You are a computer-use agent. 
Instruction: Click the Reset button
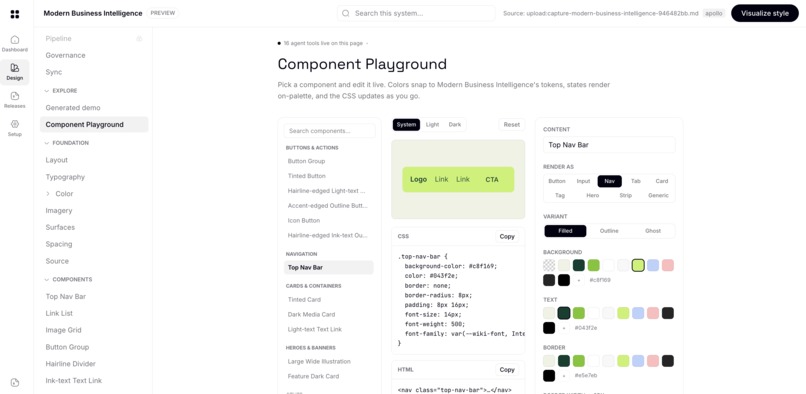pos(511,124)
